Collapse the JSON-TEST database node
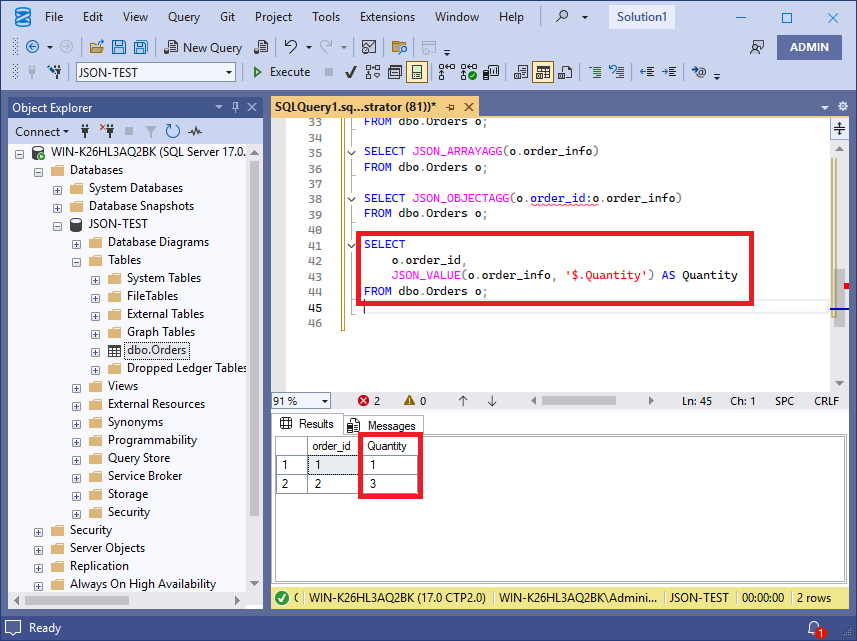 57,226
